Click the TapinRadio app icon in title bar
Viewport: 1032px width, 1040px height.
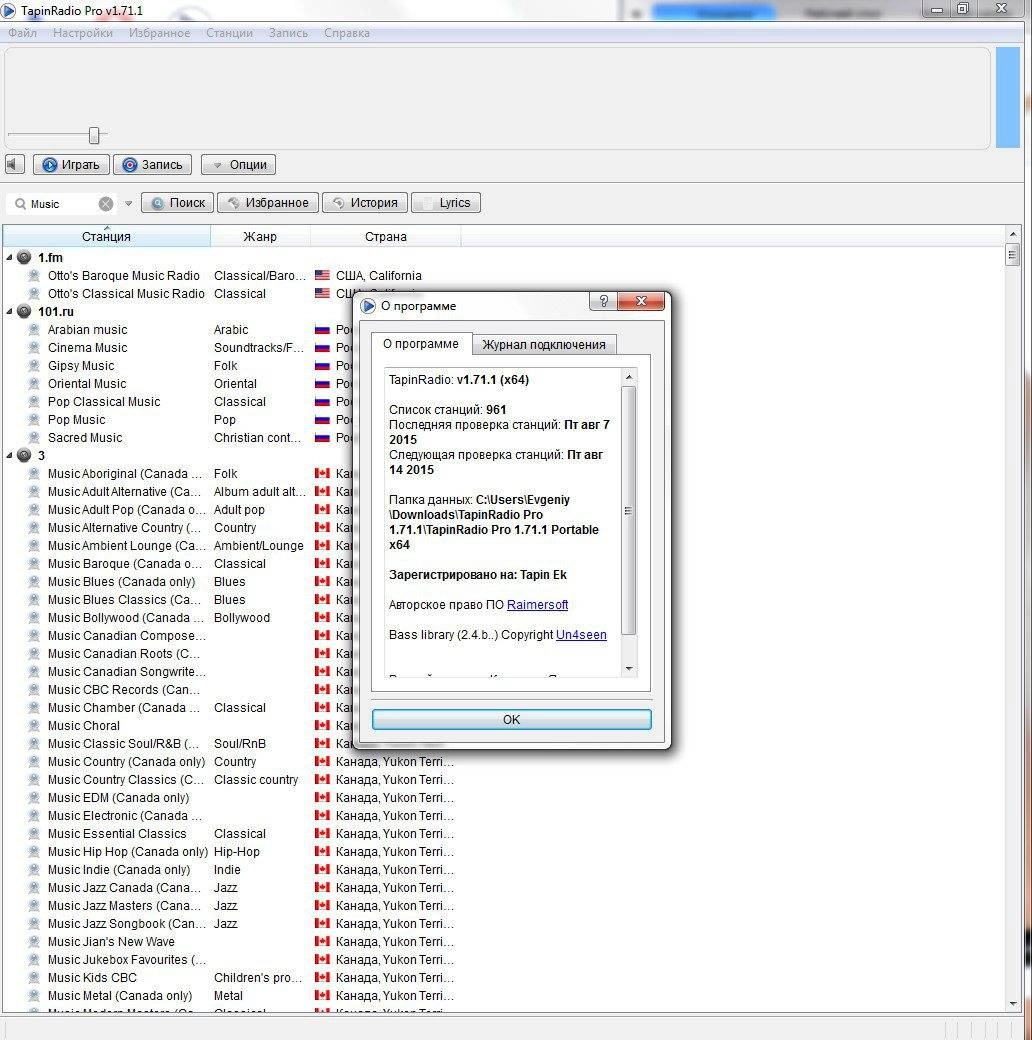point(9,11)
